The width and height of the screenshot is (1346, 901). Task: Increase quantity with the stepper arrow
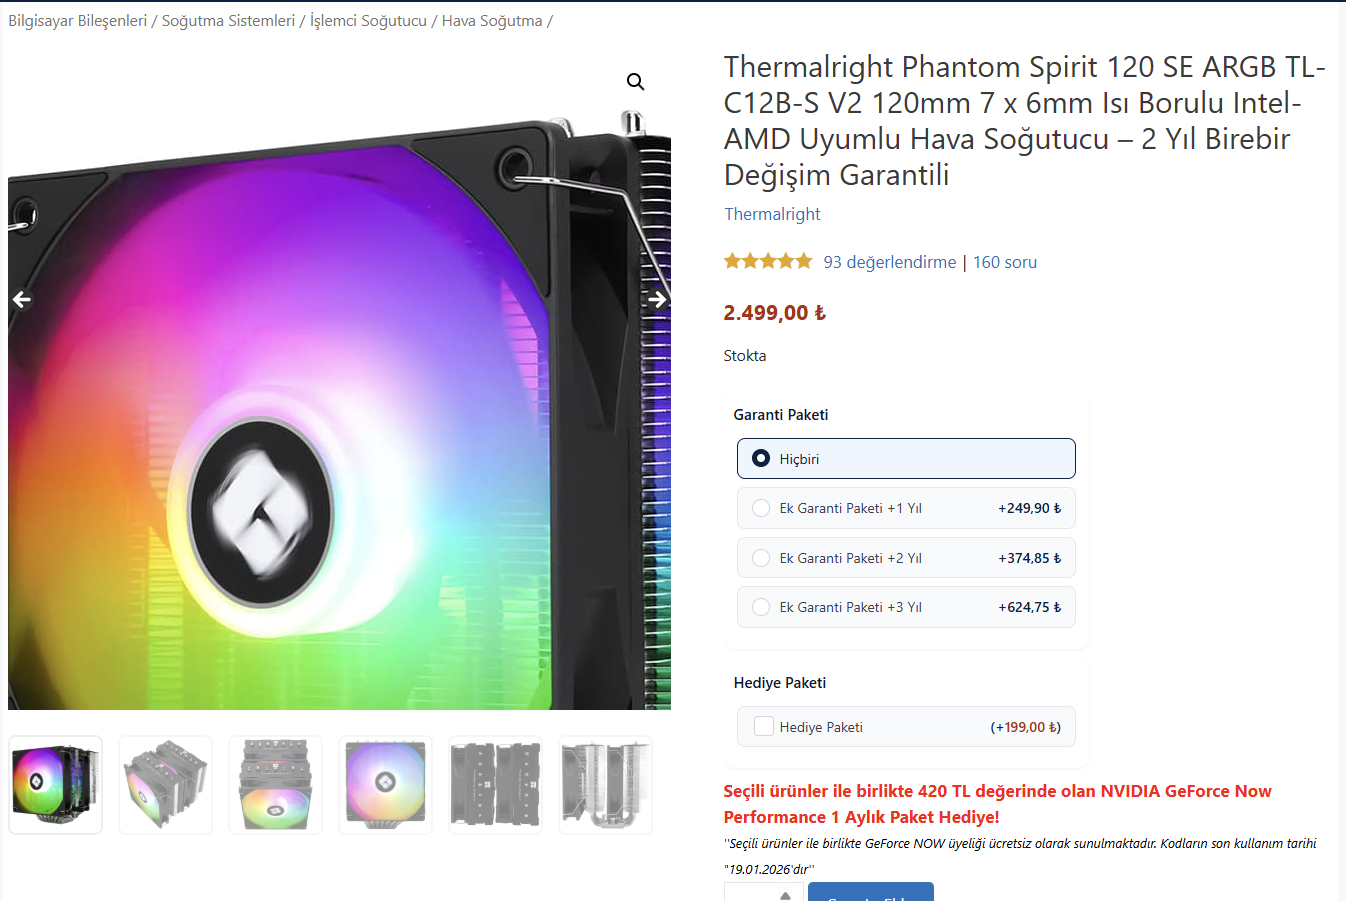(x=786, y=894)
